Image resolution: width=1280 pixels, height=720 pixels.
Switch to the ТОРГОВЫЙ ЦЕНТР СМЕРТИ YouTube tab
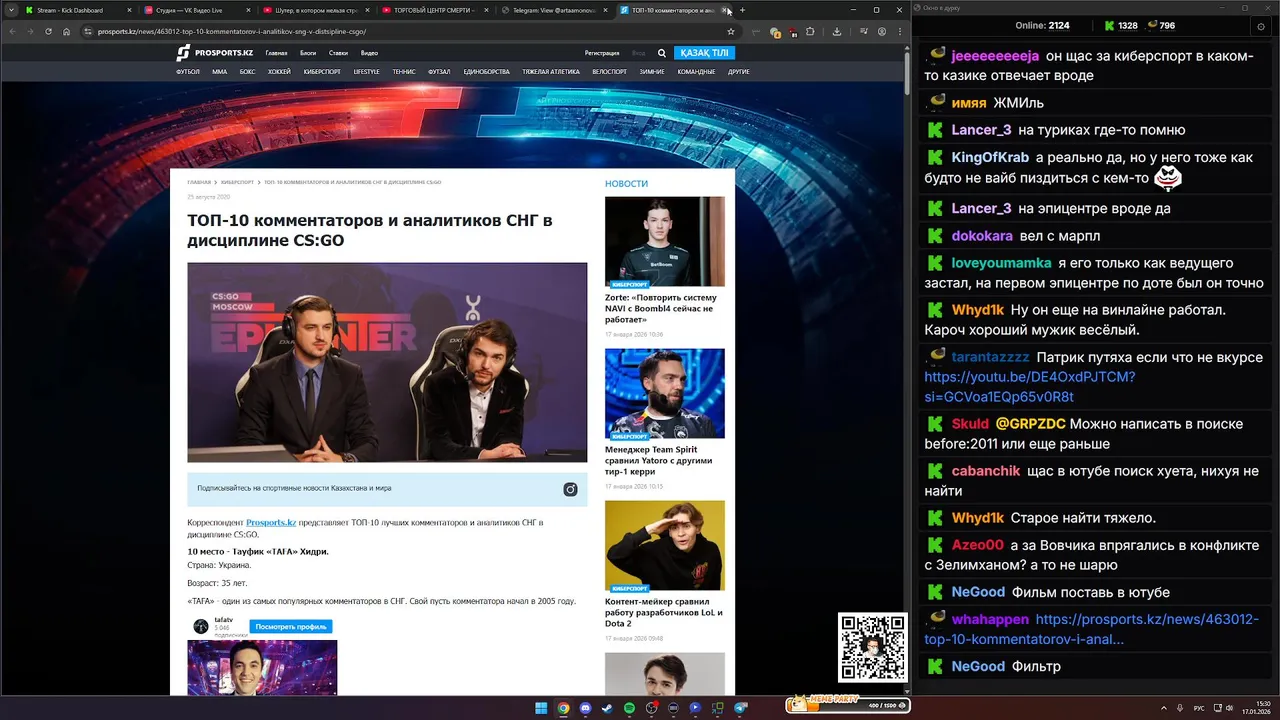pyautogui.click(x=432, y=10)
